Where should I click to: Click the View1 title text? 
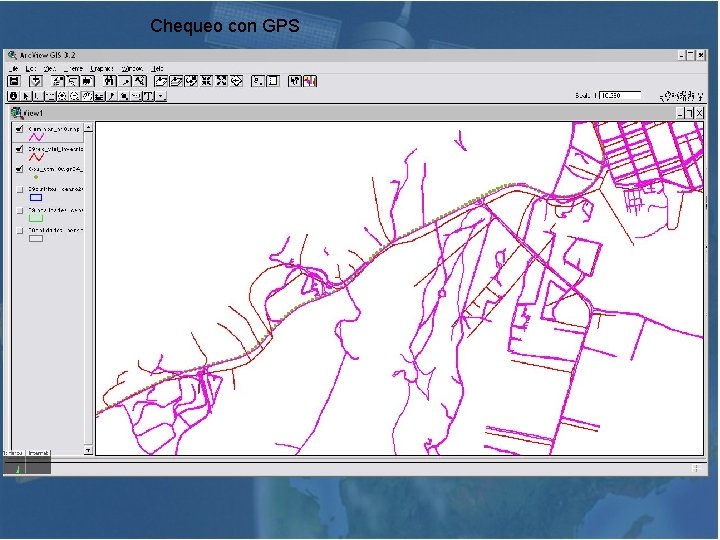[33, 113]
